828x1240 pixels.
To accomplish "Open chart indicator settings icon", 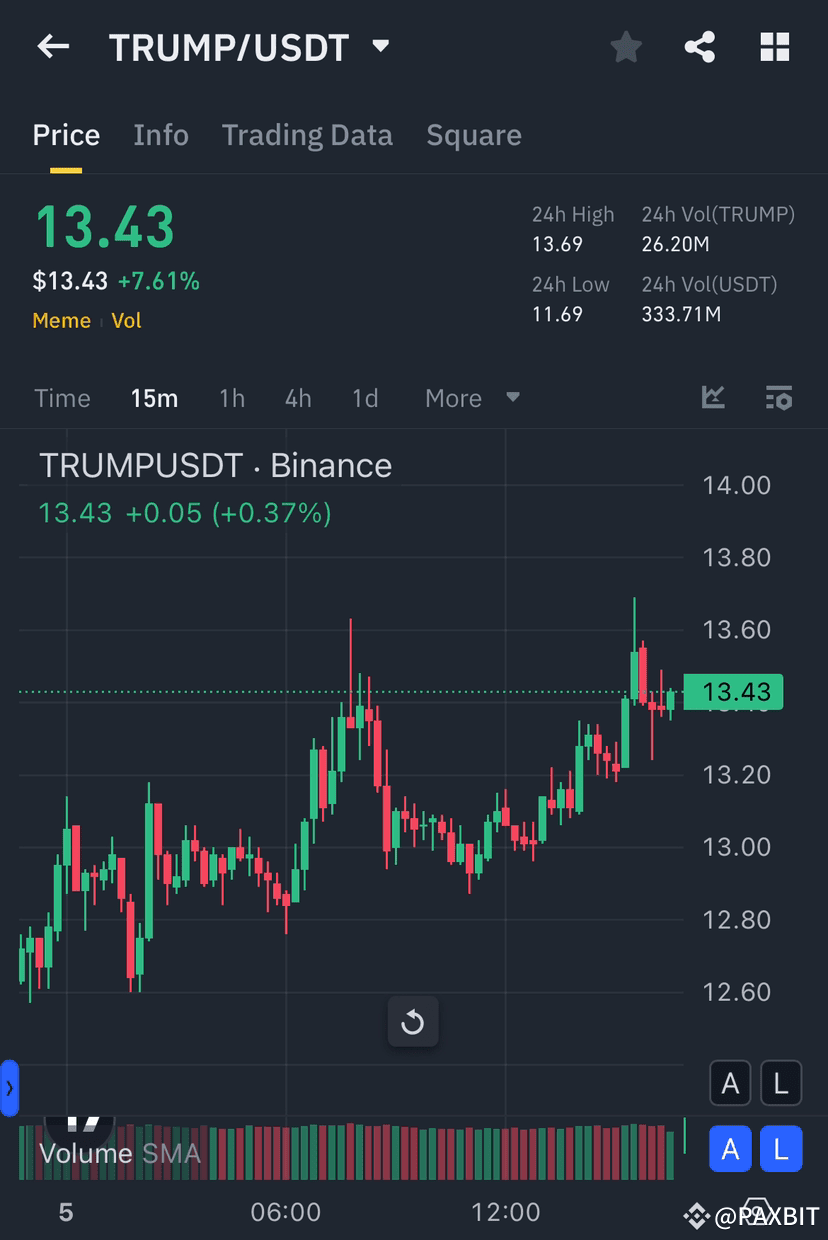I will coord(779,397).
